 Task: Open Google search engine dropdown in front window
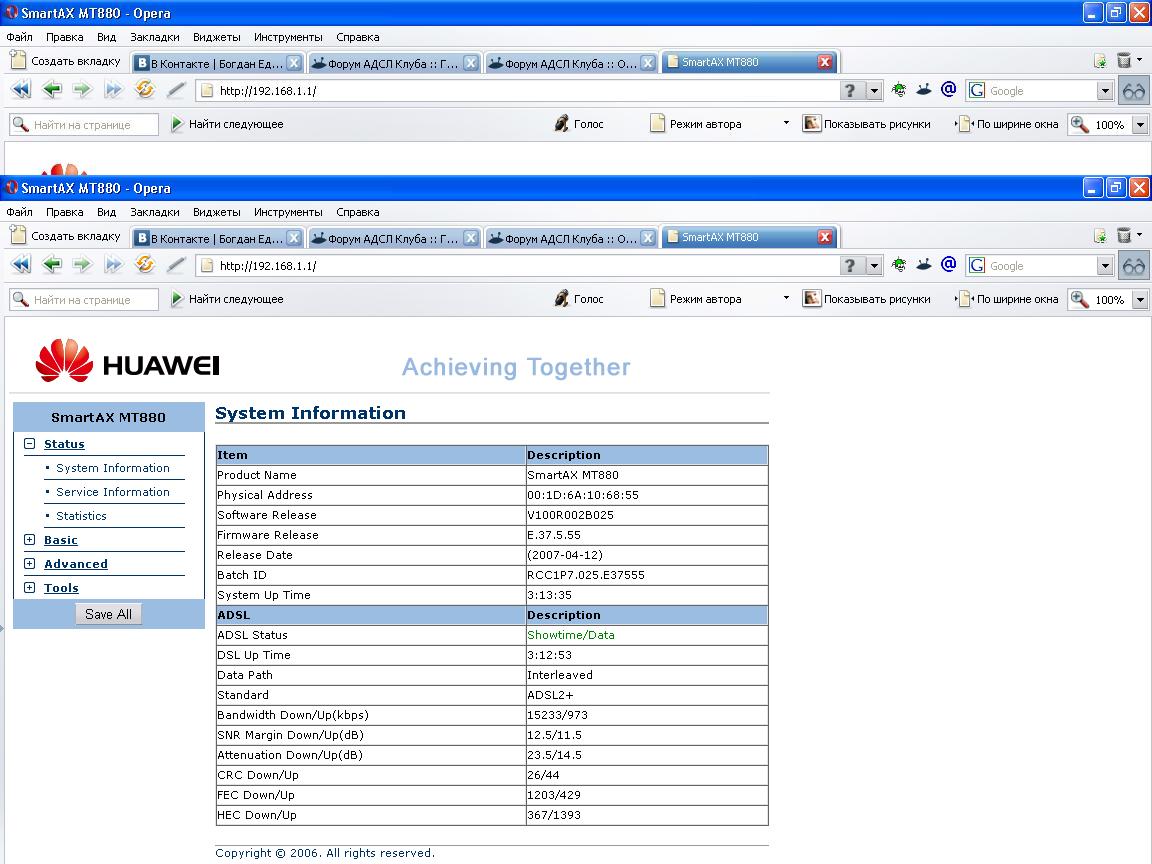tap(1105, 266)
